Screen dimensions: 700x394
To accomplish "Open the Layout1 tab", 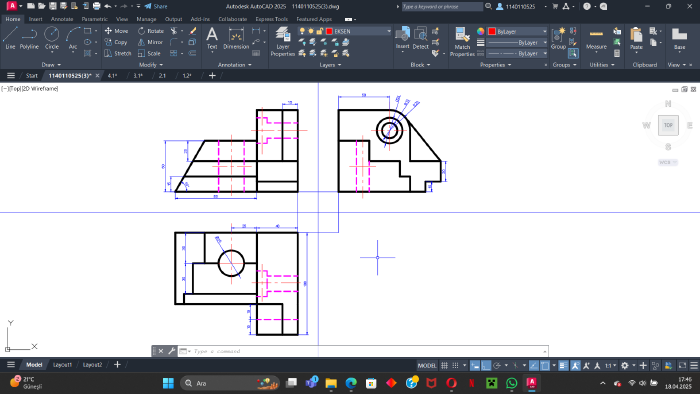I will pyautogui.click(x=62, y=365).
